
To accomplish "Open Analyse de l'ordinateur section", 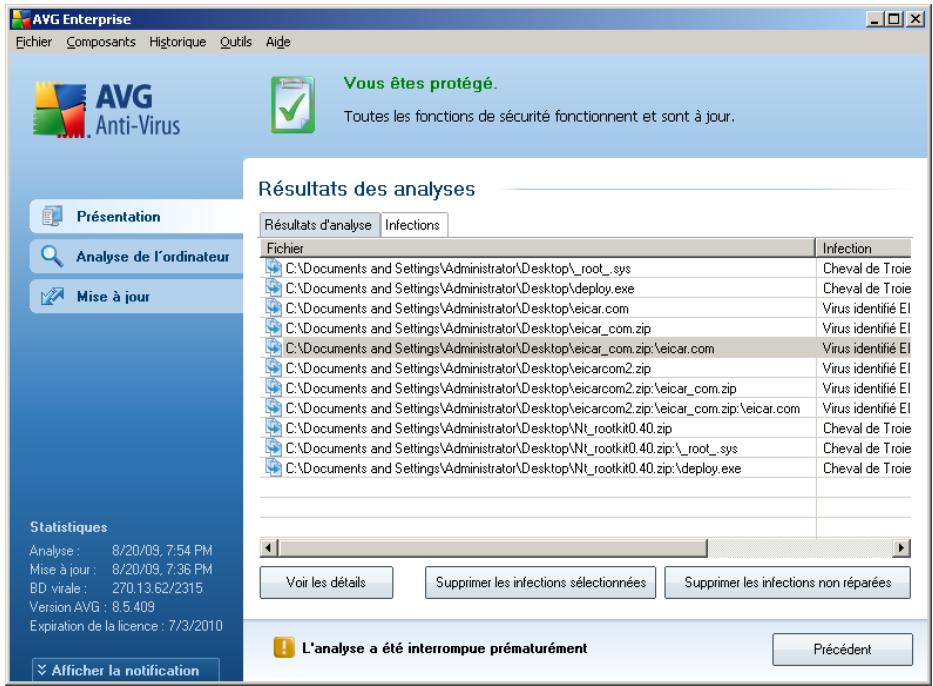I will tap(137, 256).
